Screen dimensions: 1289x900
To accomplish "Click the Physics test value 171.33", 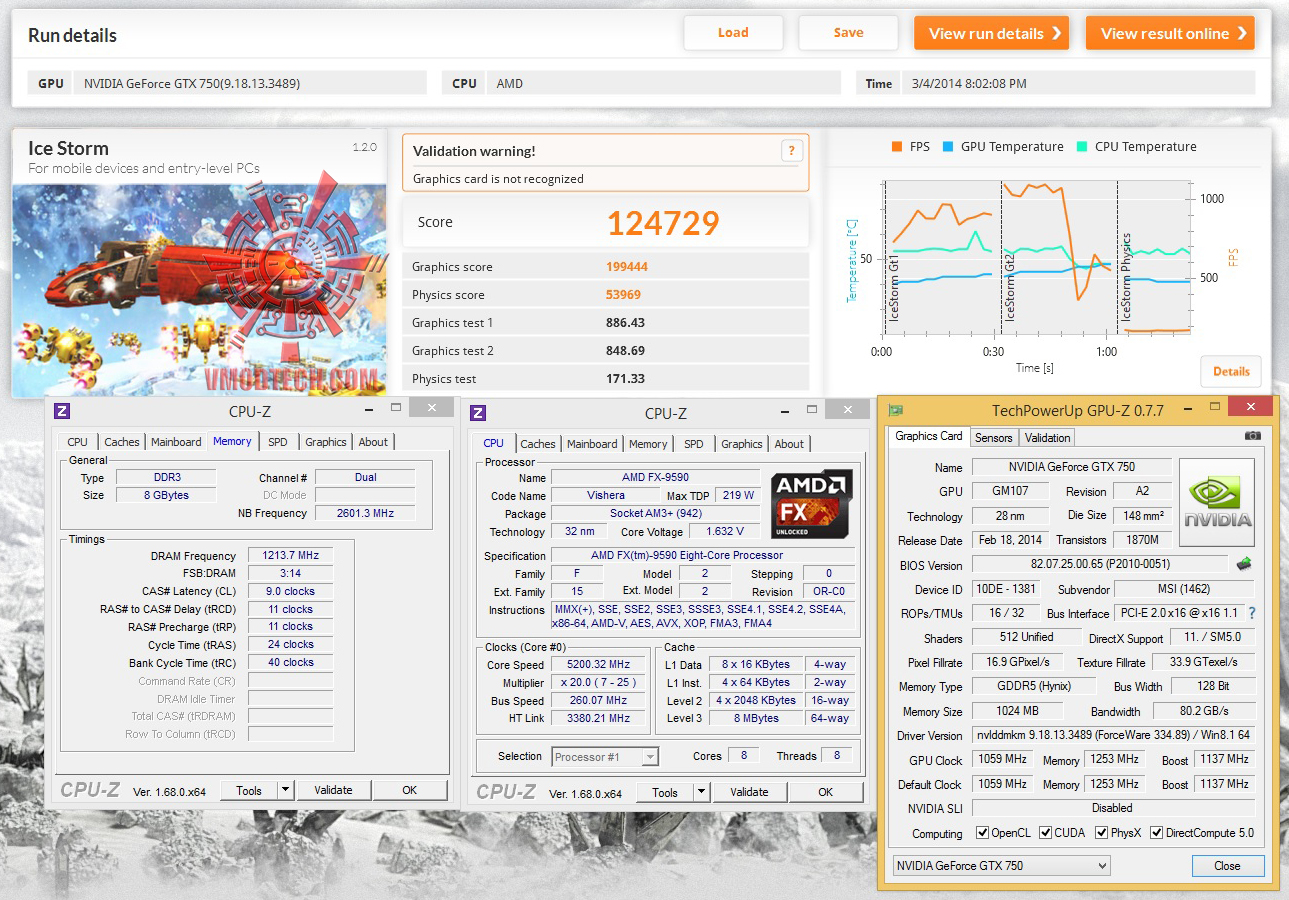I will pos(626,379).
